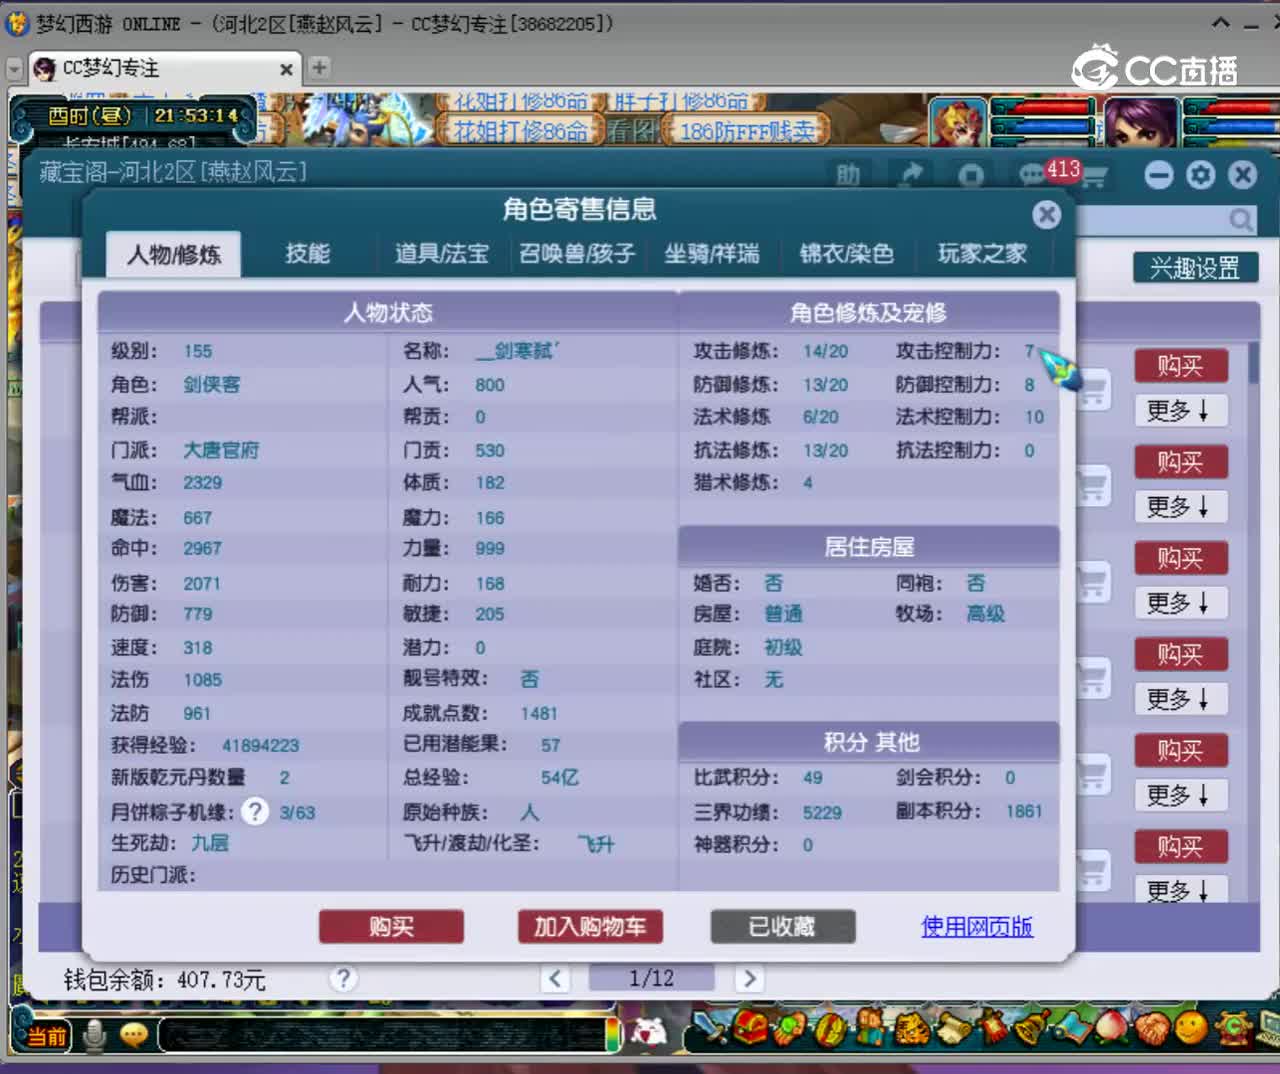Select the 人物/修炼 tab

click(173, 255)
